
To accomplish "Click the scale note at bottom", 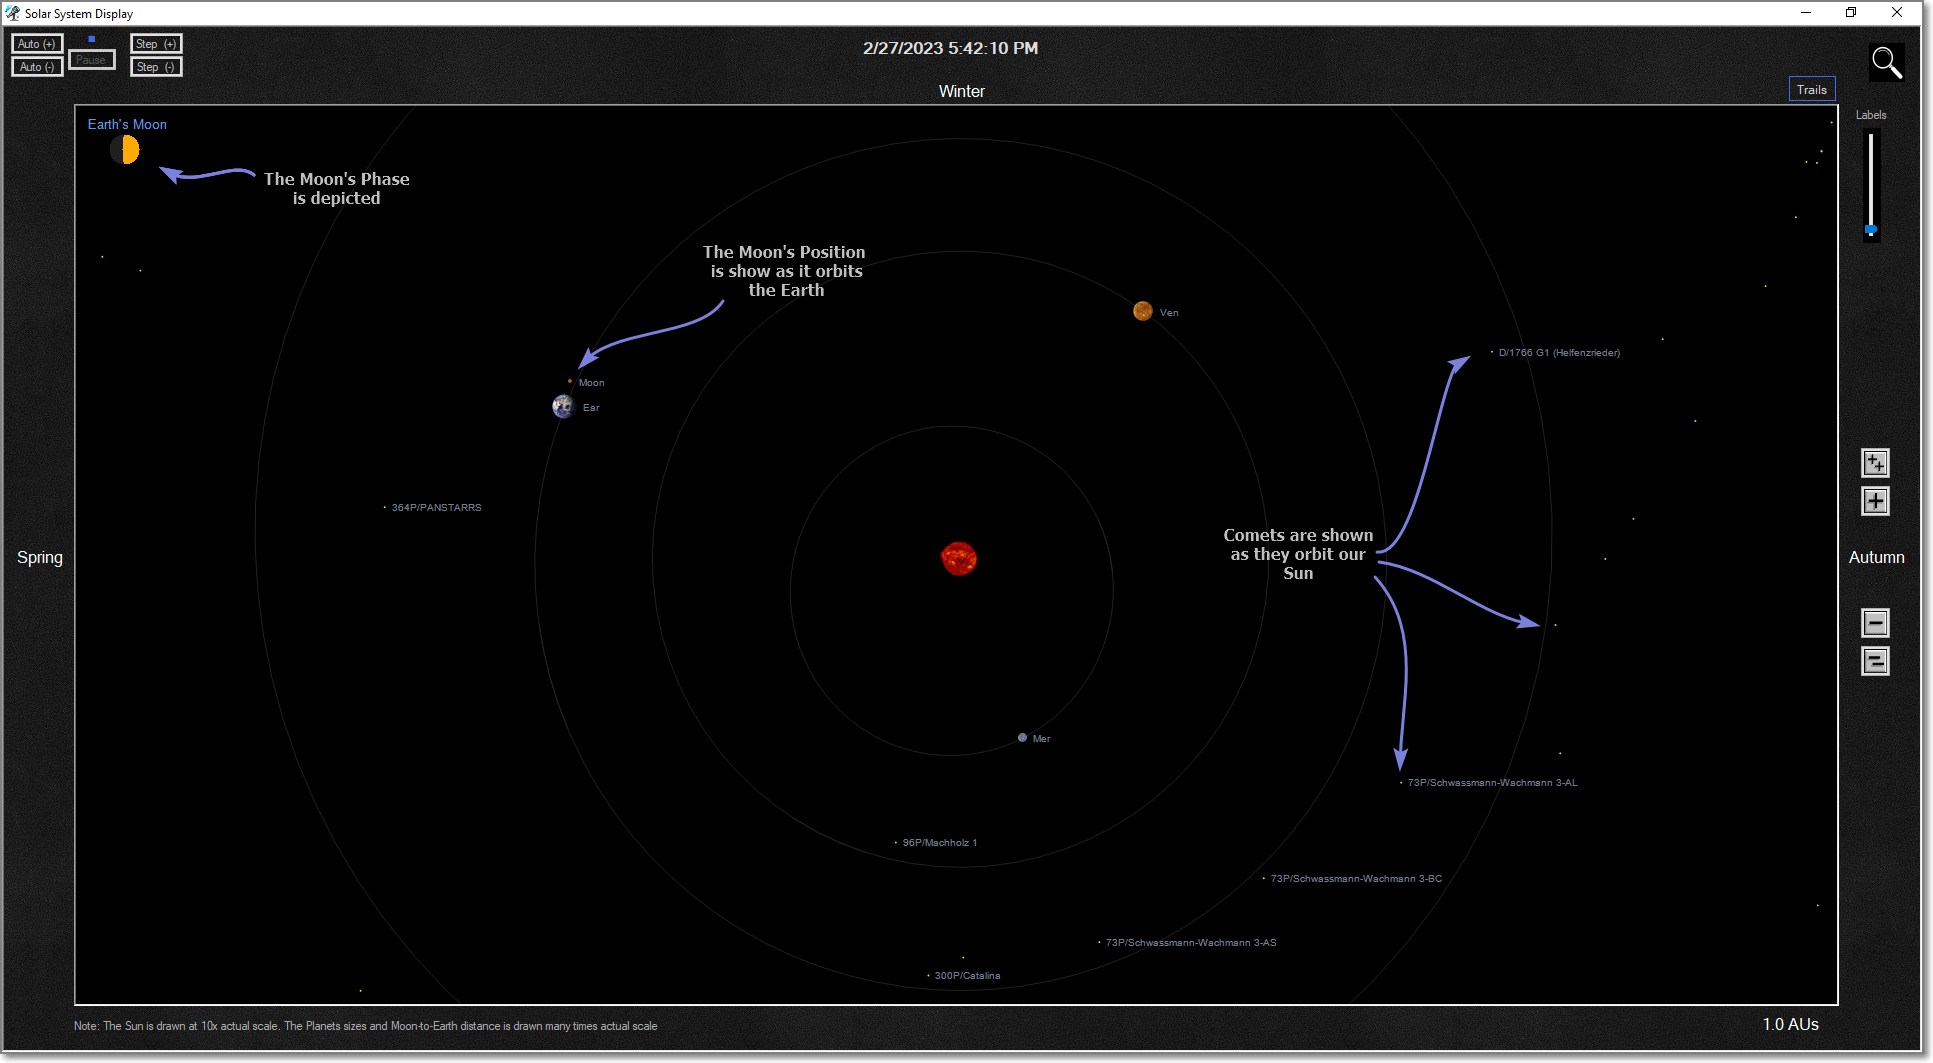I will click(x=365, y=1026).
